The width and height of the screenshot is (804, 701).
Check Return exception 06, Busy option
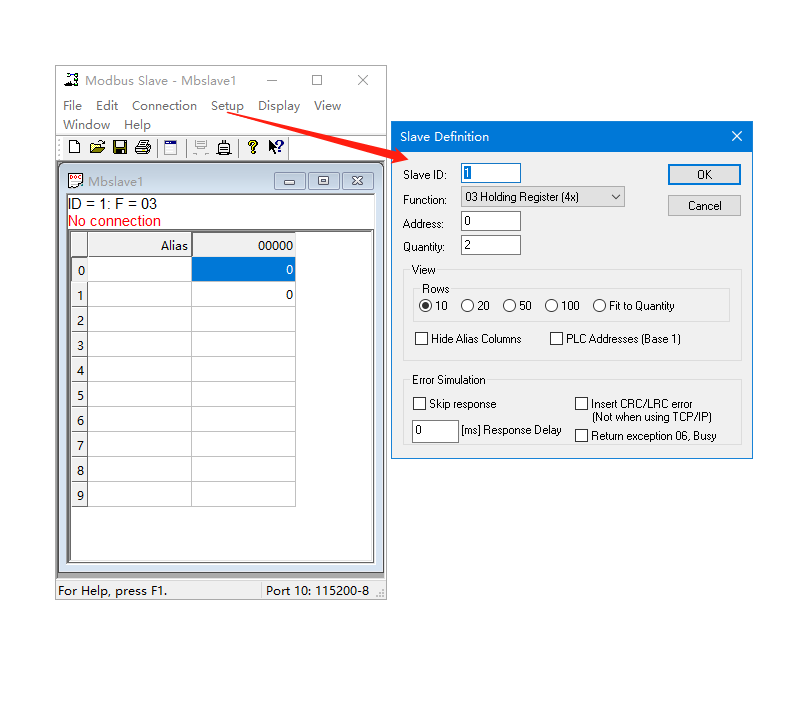tap(581, 436)
